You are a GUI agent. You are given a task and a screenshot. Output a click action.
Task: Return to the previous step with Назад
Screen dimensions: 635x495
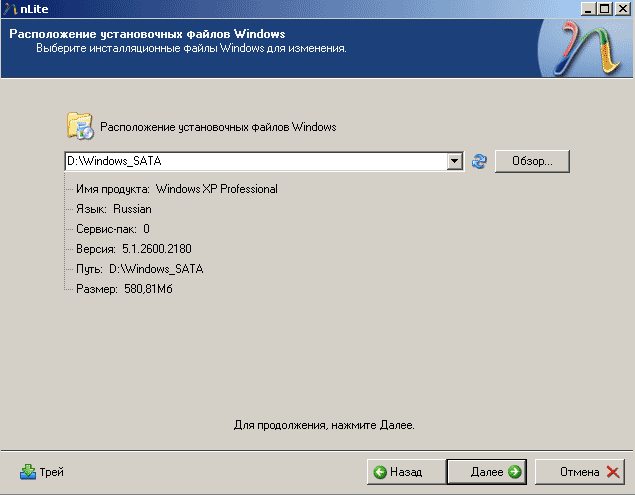tap(406, 472)
